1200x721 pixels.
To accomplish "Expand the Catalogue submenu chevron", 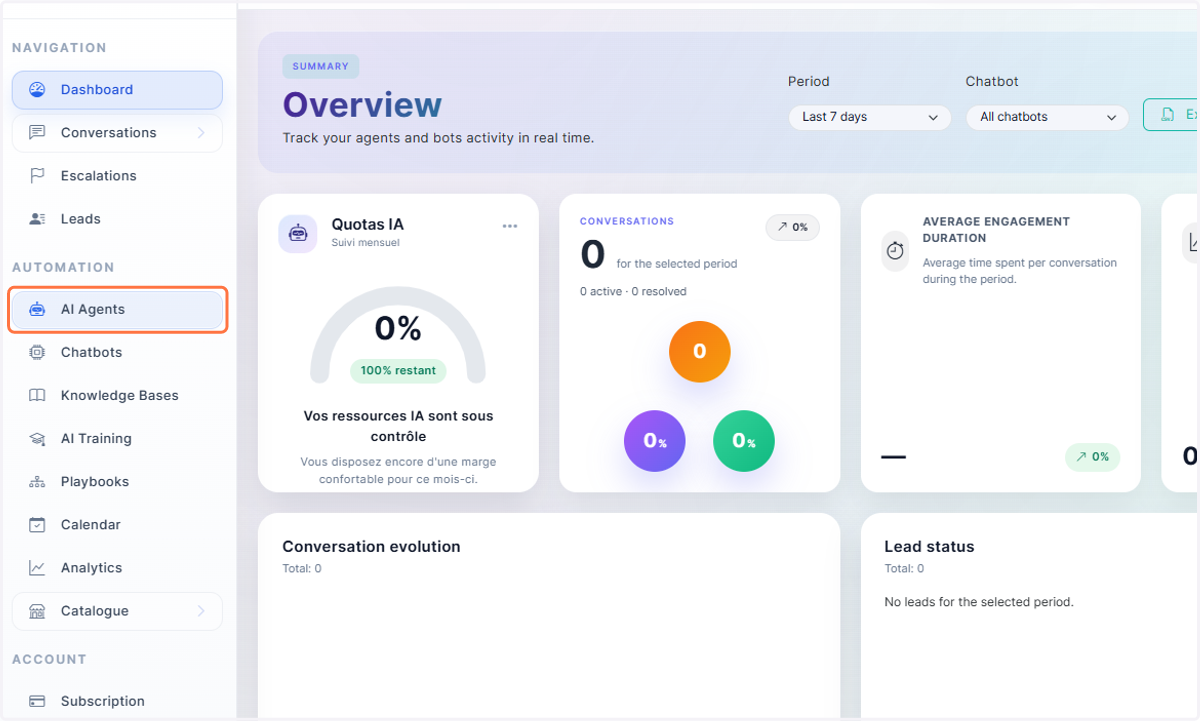I will [201, 610].
